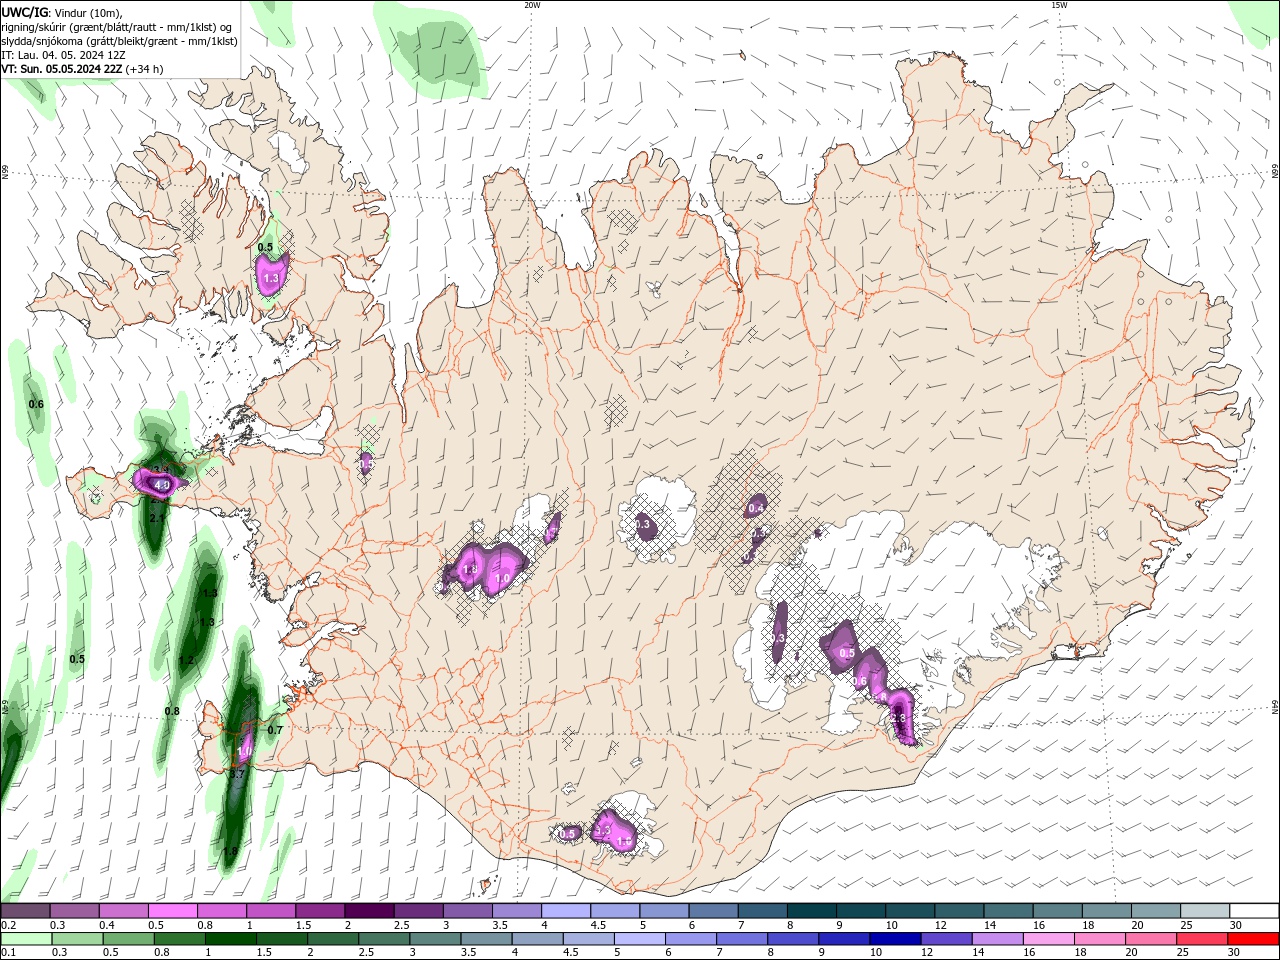Click the violet 3–3.5 snow legend swatch
Screen dimensions: 1280x960
[x=468, y=911]
